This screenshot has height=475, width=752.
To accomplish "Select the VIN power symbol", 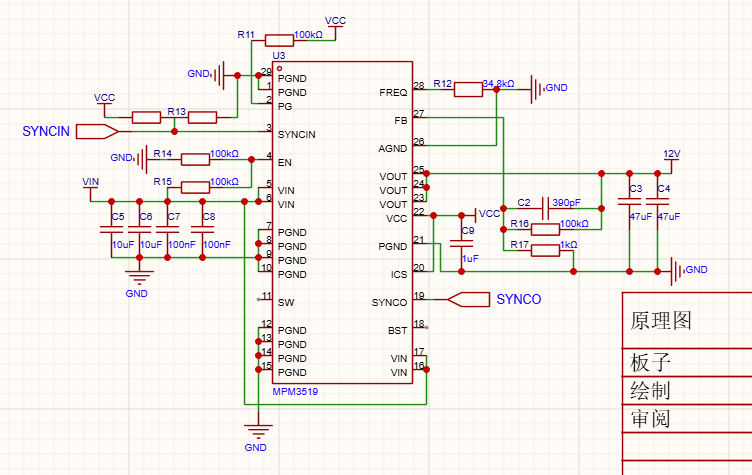I will point(91,183).
